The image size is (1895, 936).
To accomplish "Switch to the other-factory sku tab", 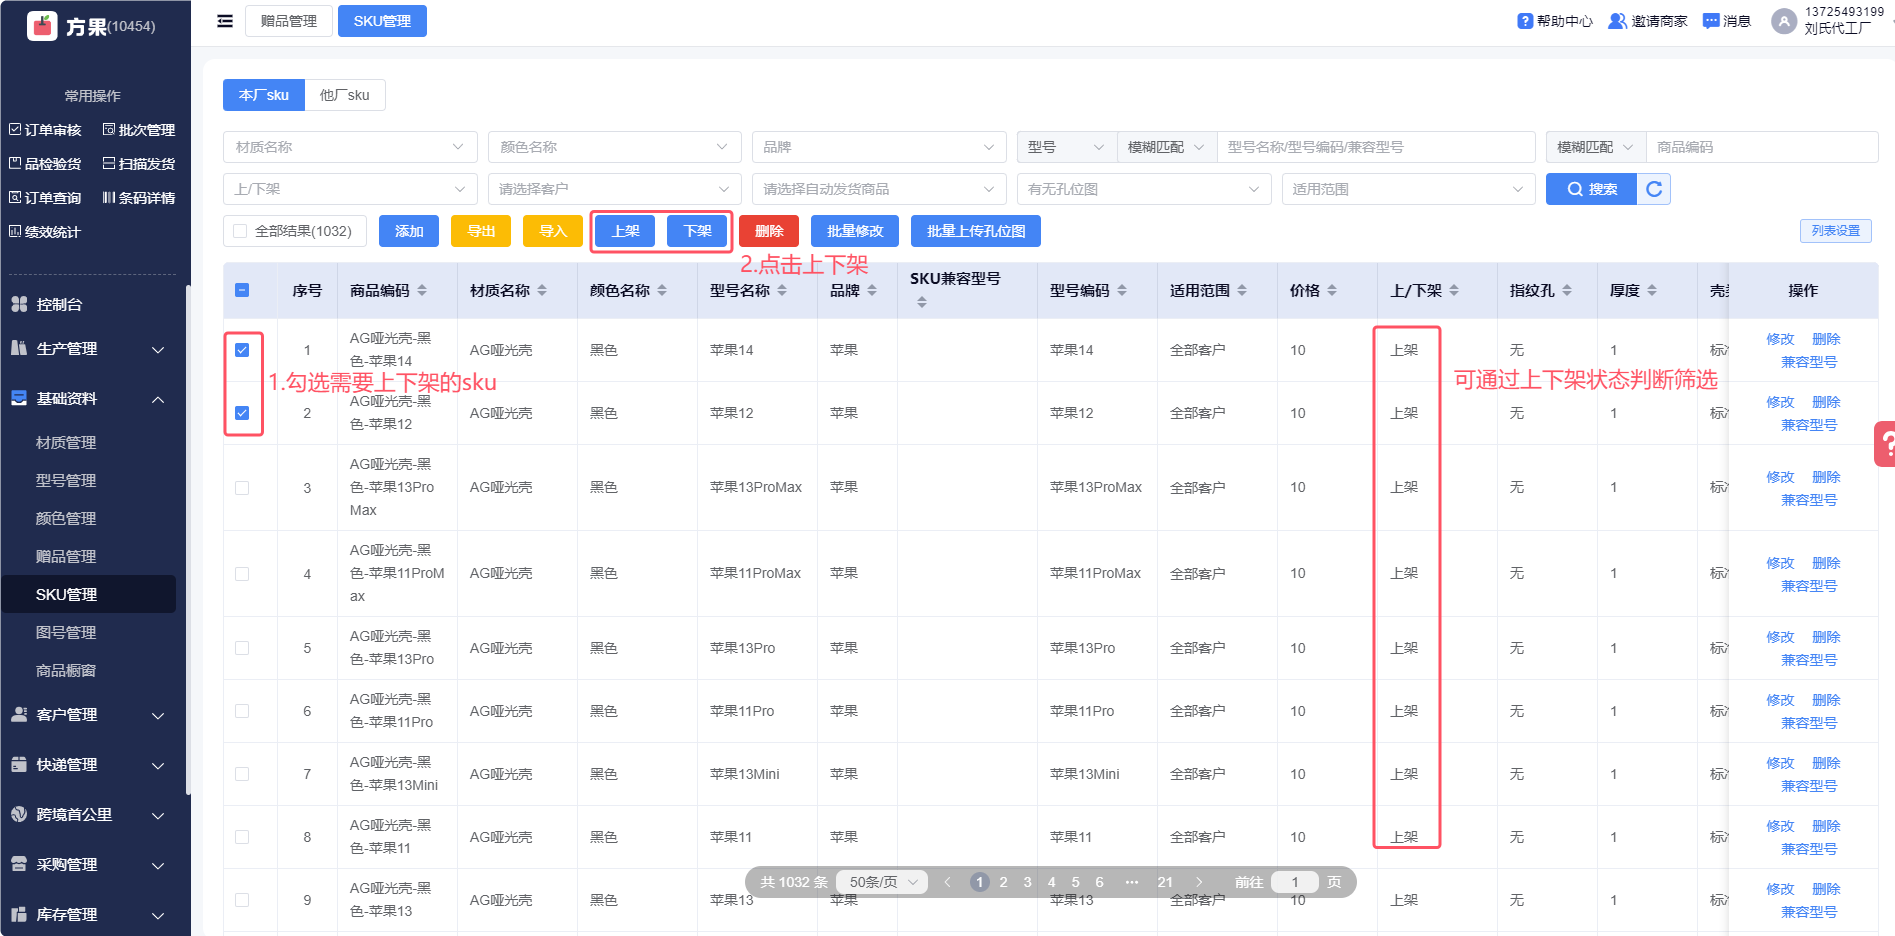I will (344, 95).
